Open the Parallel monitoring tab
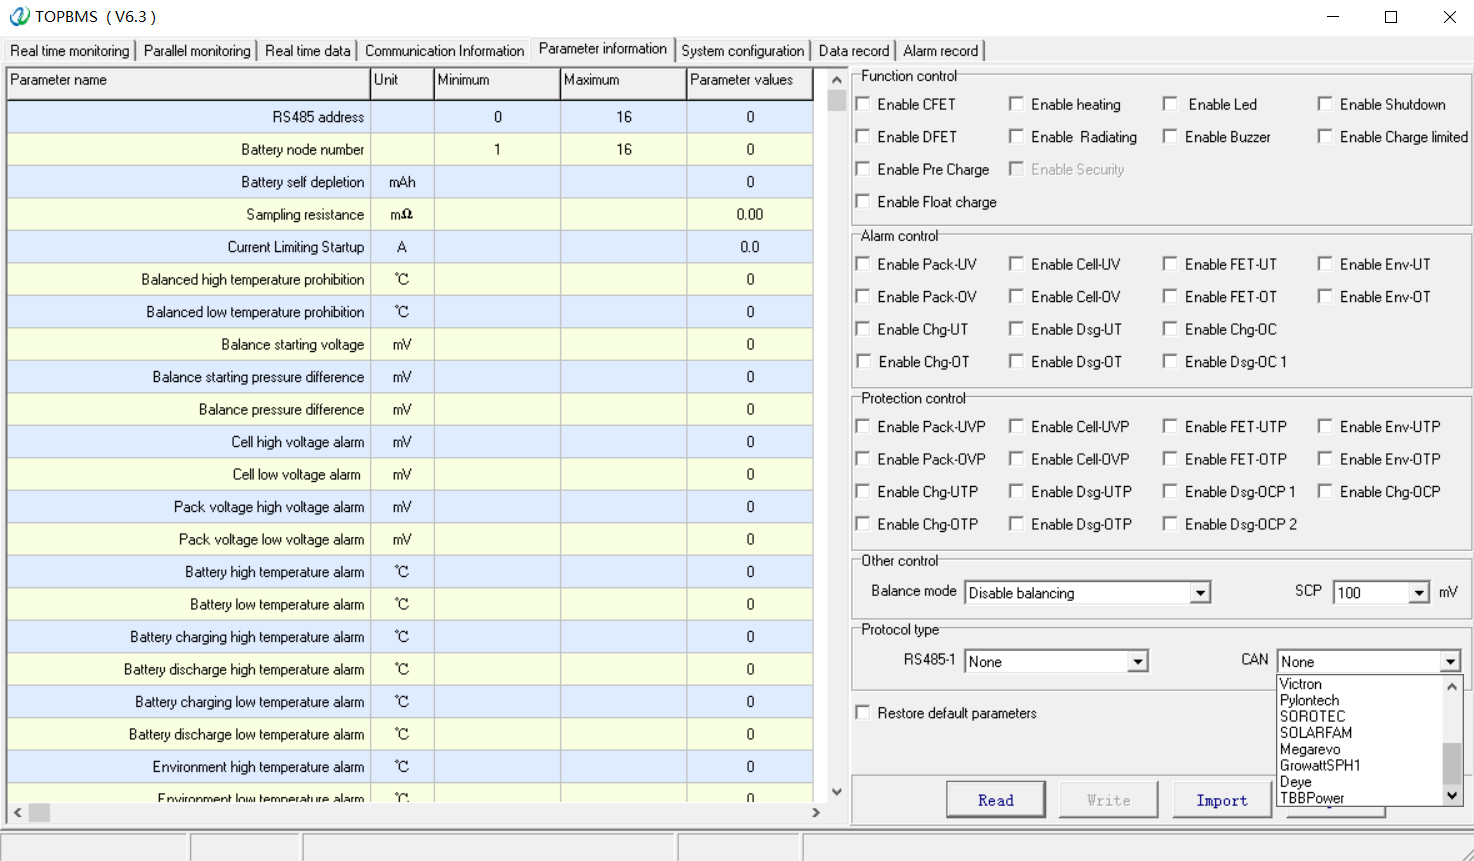This screenshot has height=861, width=1474. pyautogui.click(x=197, y=51)
